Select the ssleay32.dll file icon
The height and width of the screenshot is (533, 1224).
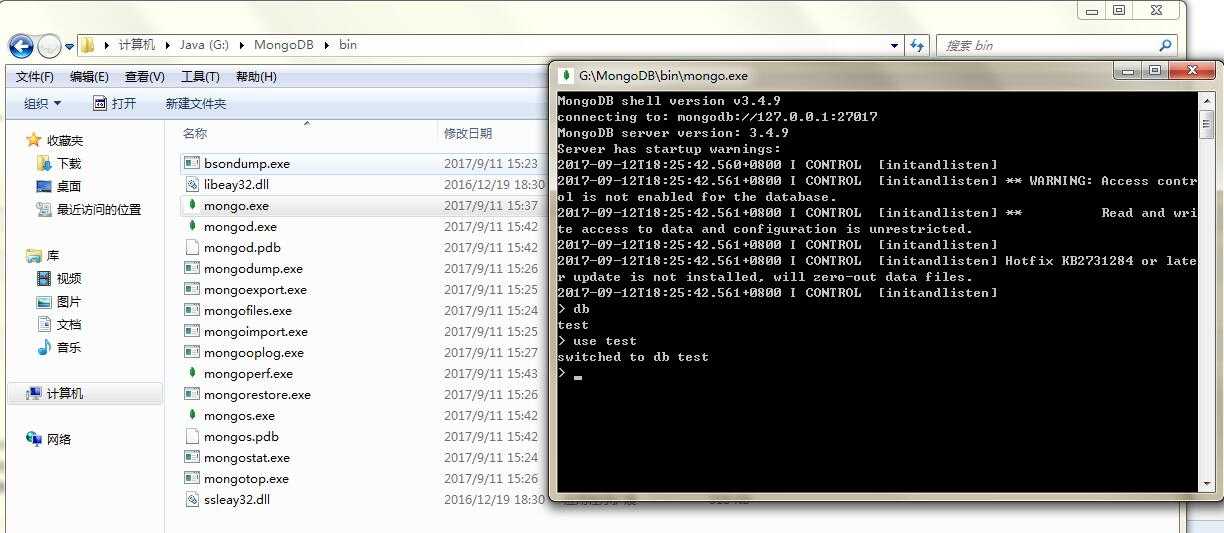tap(193, 499)
